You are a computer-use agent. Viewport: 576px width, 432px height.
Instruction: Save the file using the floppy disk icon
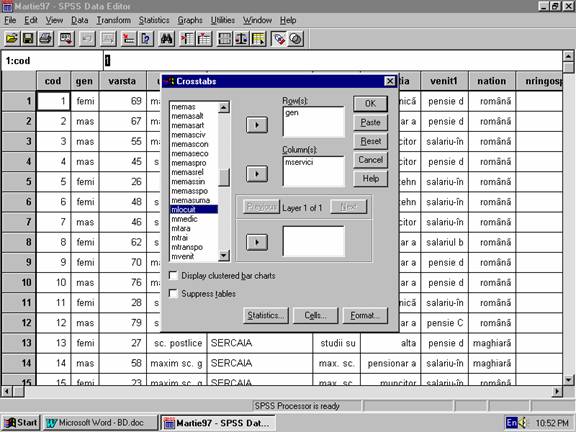[x=28, y=39]
